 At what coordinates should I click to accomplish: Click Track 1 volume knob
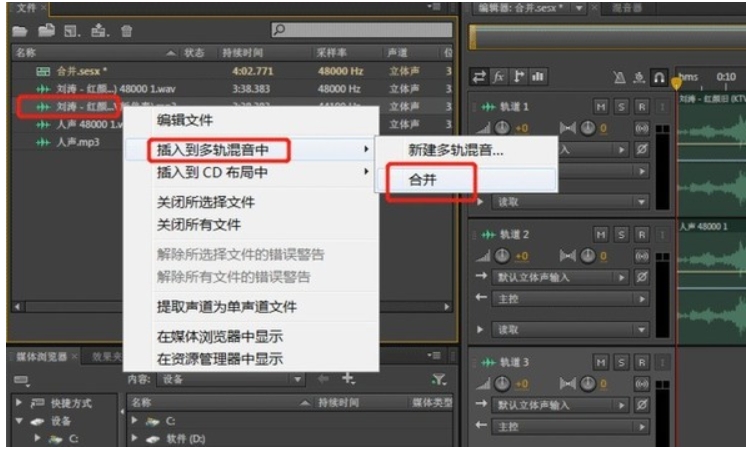tap(502, 128)
